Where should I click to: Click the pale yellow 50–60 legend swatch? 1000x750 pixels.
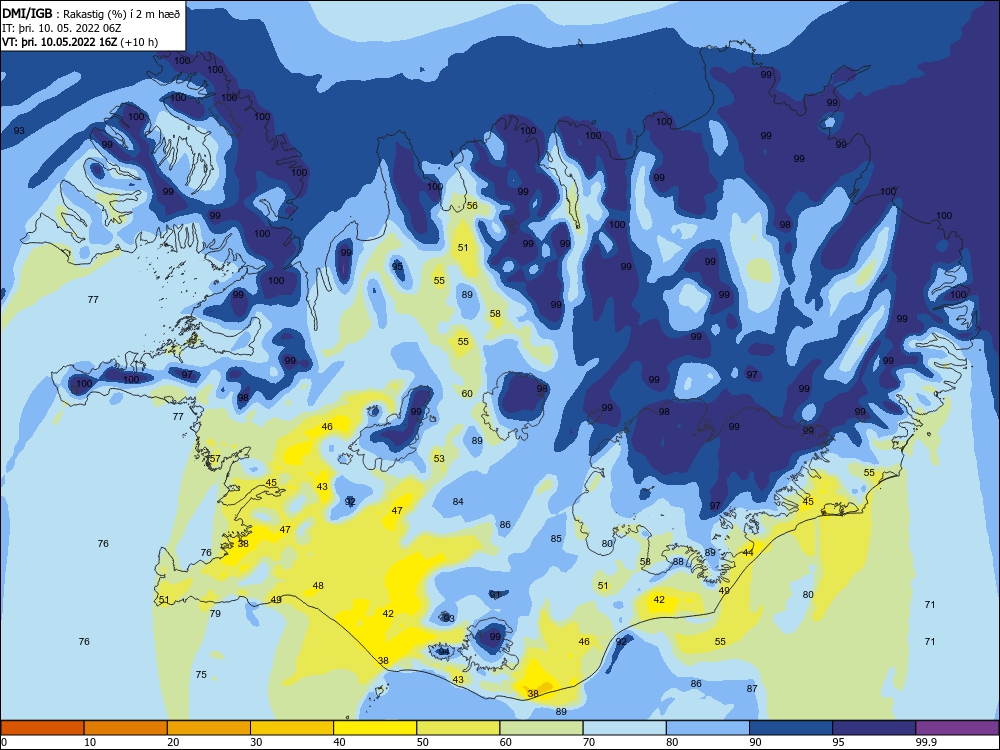[458, 728]
